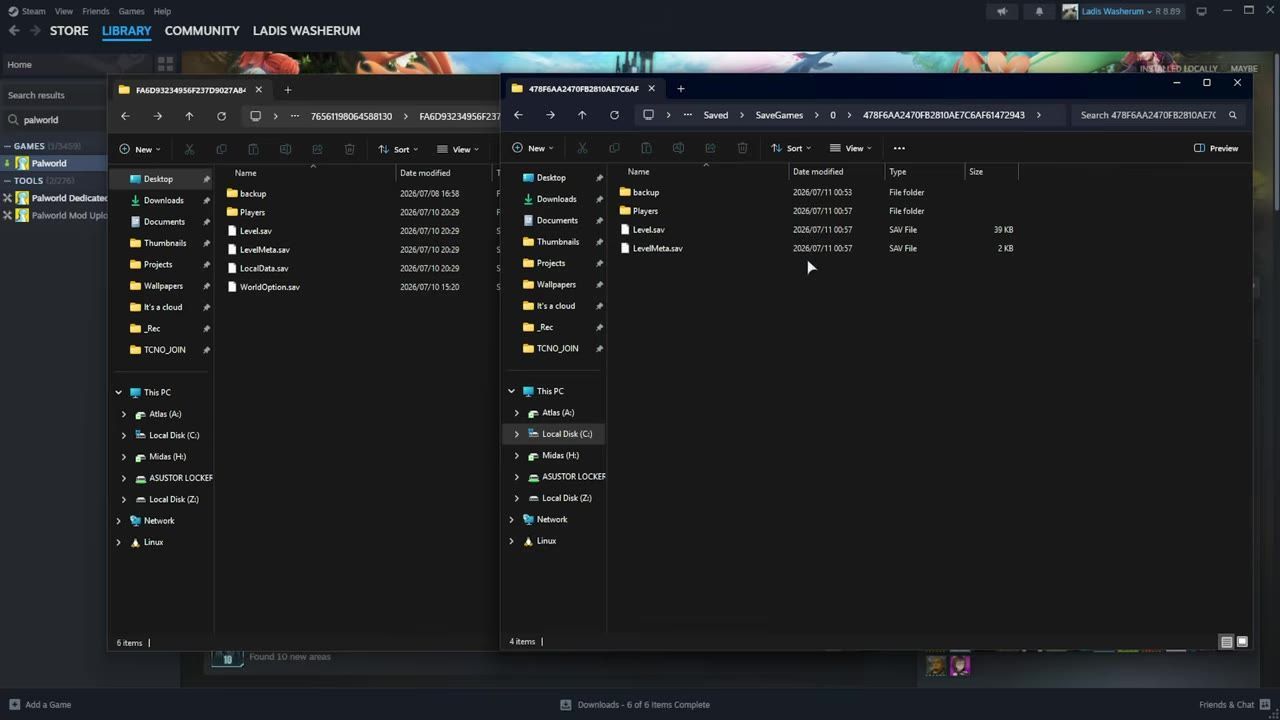Viewport: 1280px width, 720px height.
Task: Collapse This PC in right Explorer tree
Action: coord(511,391)
